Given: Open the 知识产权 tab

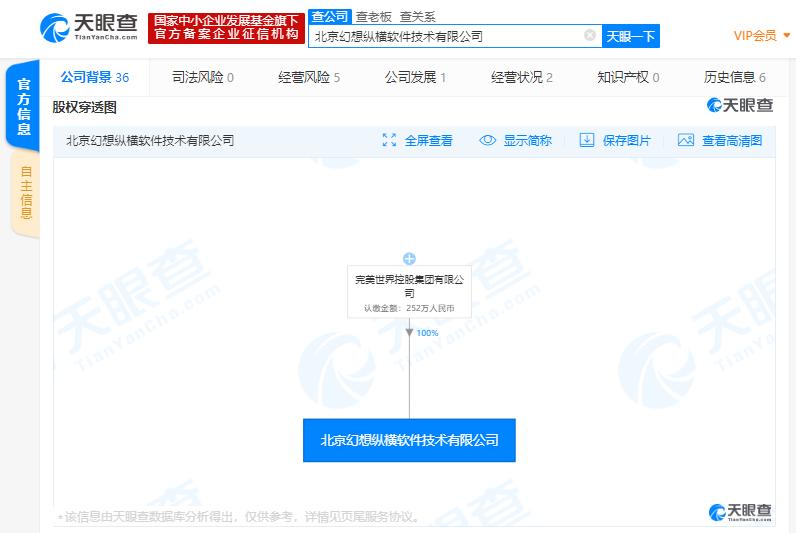Looking at the screenshot, I should pyautogui.click(x=628, y=77).
